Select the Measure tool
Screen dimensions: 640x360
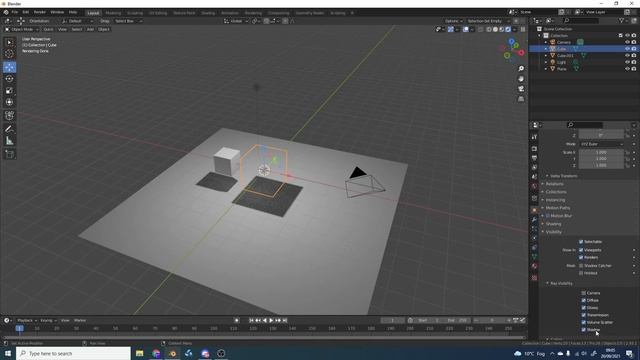9,141
